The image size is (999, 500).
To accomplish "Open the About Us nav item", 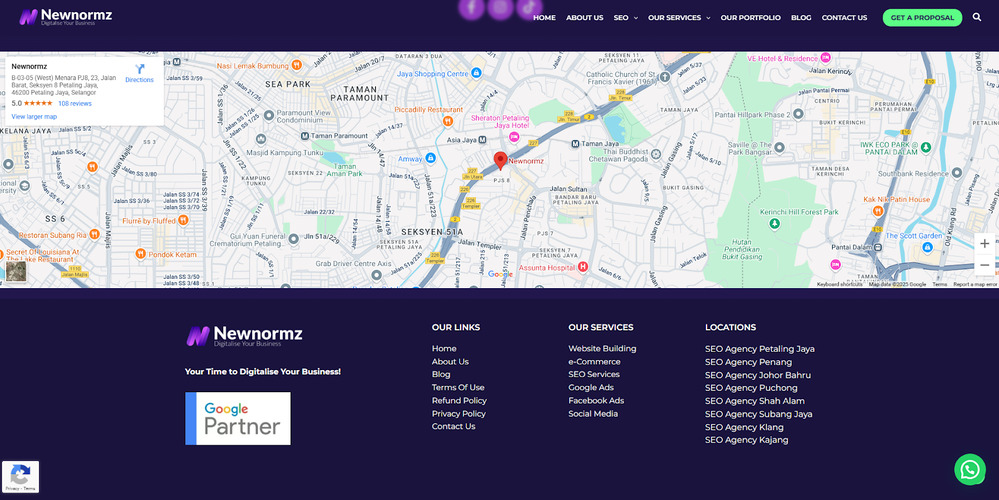I will [584, 18].
